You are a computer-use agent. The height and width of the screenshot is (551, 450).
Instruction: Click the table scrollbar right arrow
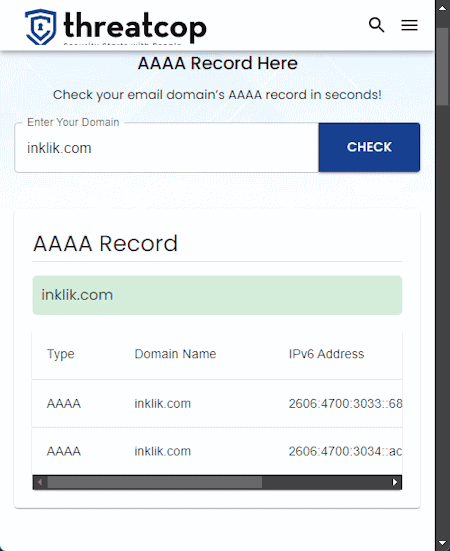pyautogui.click(x=395, y=482)
